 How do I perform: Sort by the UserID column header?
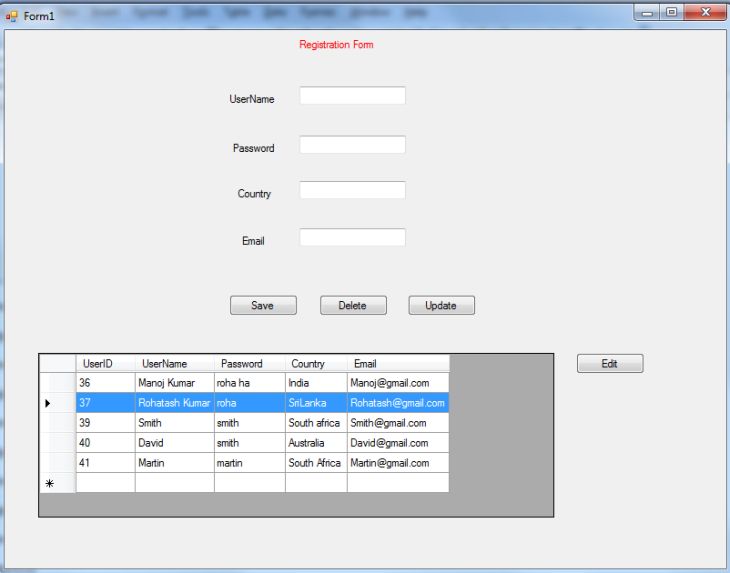tap(106, 364)
